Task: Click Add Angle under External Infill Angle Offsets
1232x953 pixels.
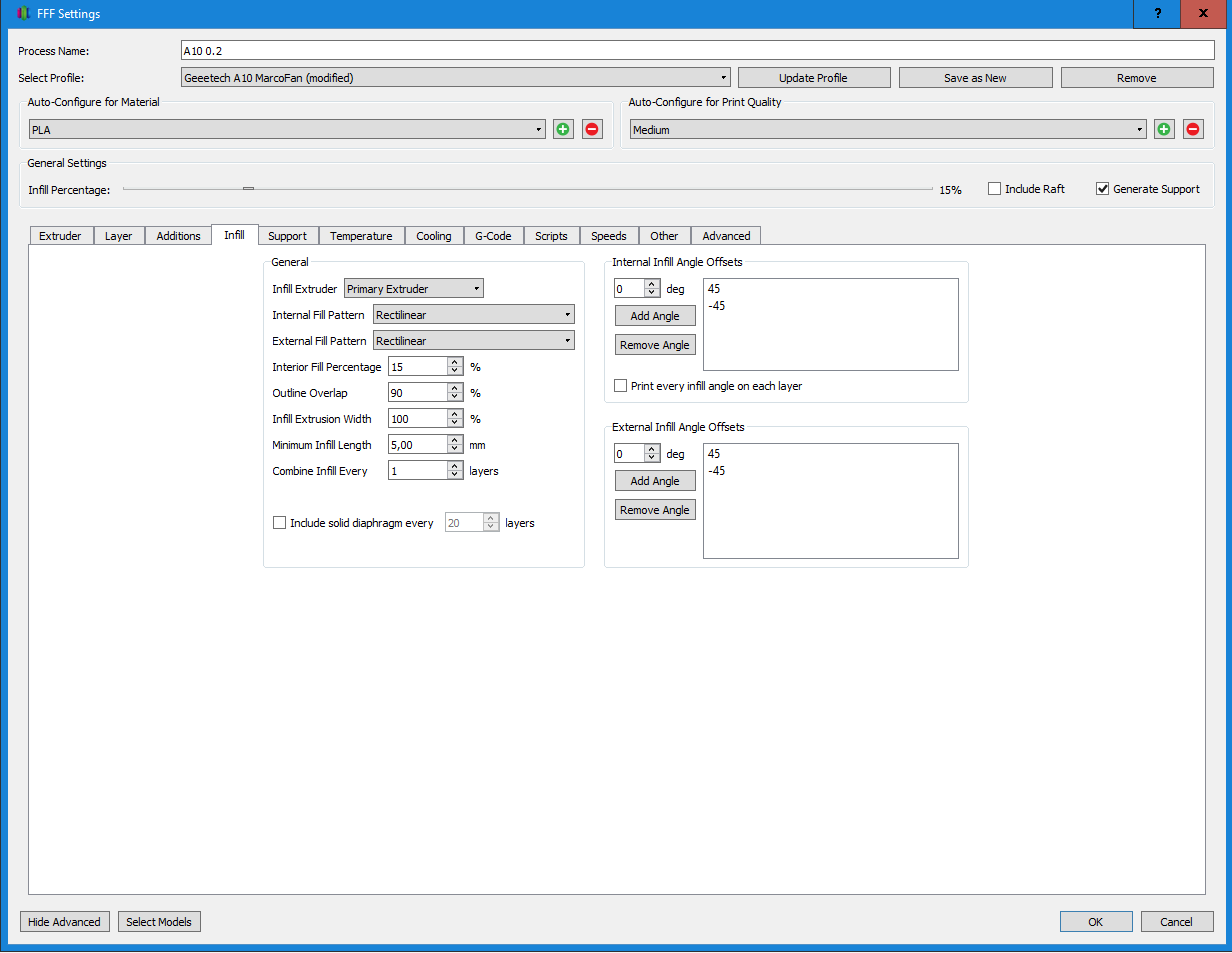Action: click(x=655, y=481)
